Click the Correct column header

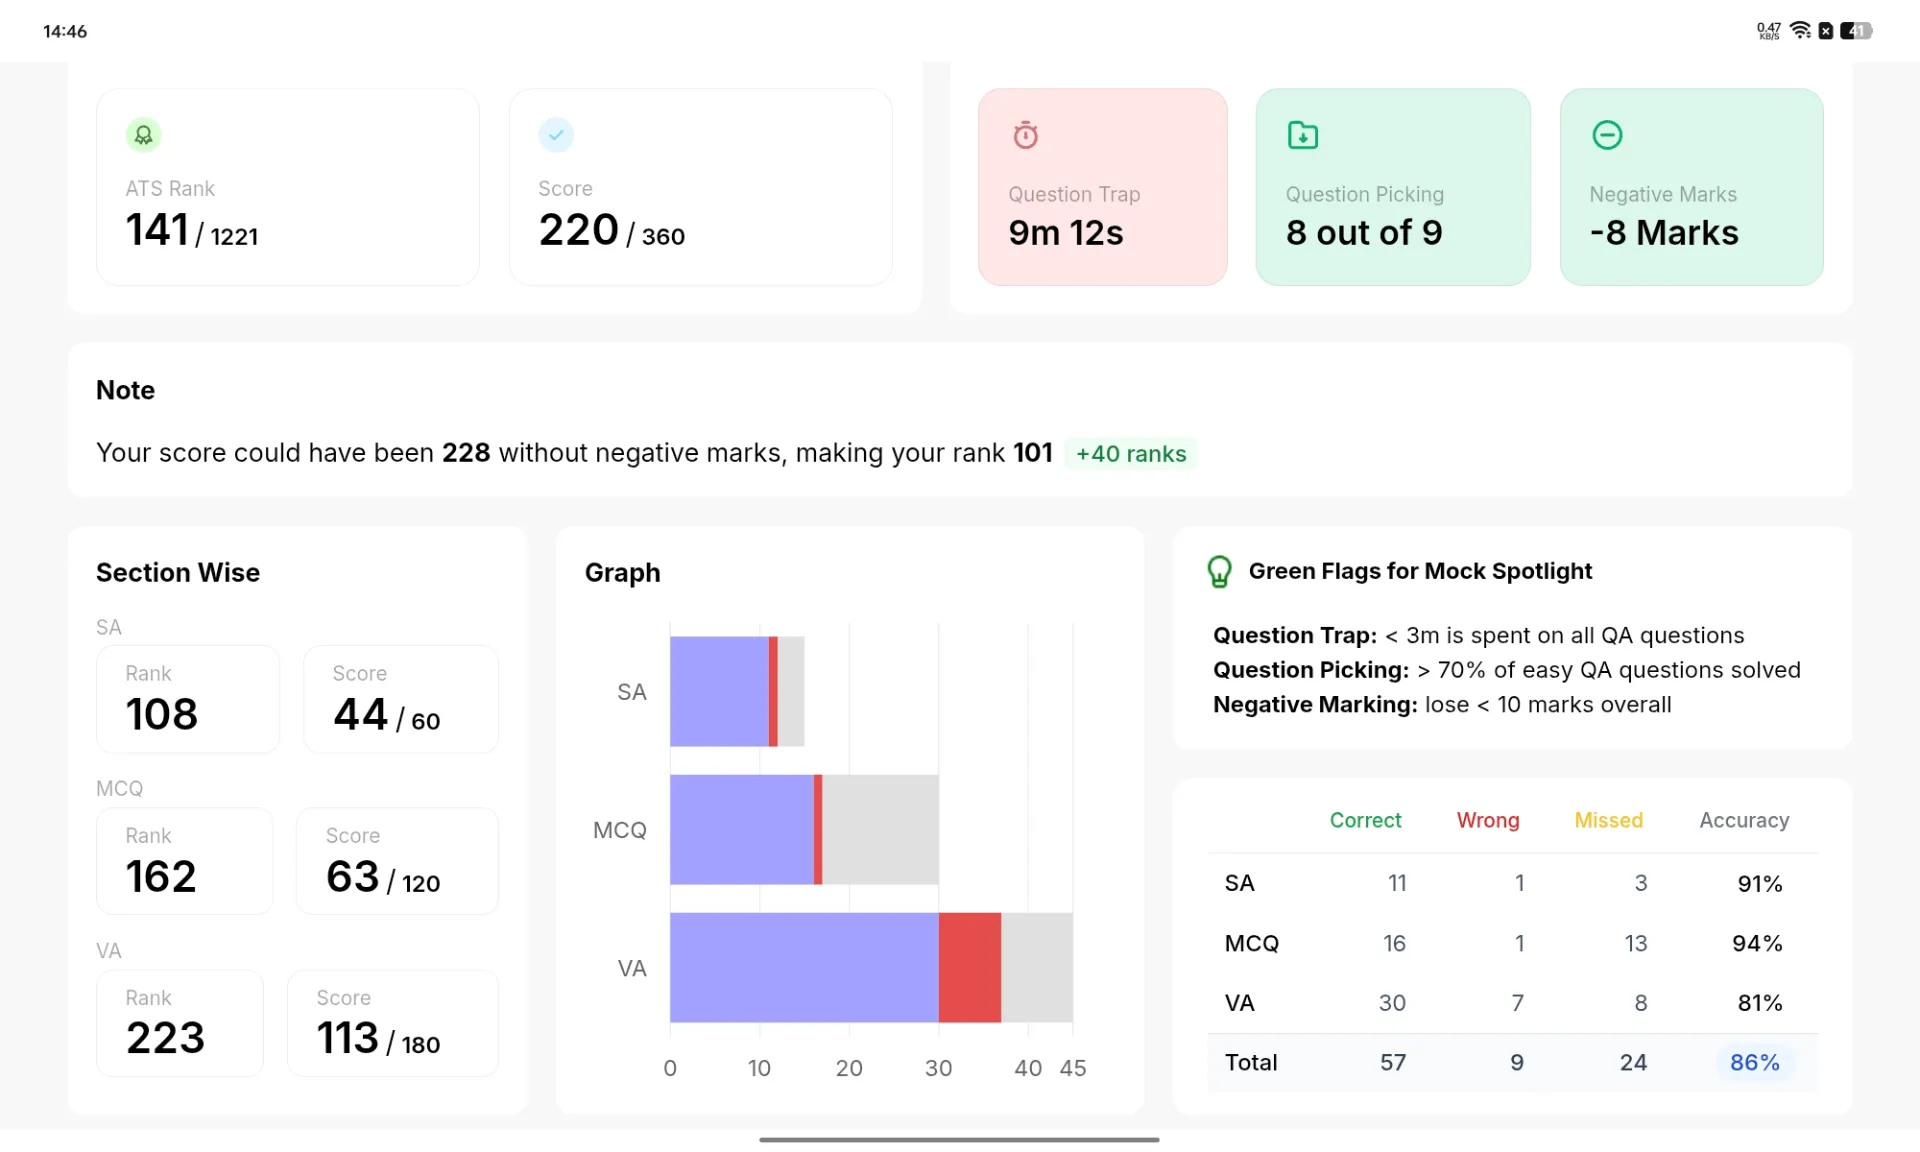tap(1365, 820)
